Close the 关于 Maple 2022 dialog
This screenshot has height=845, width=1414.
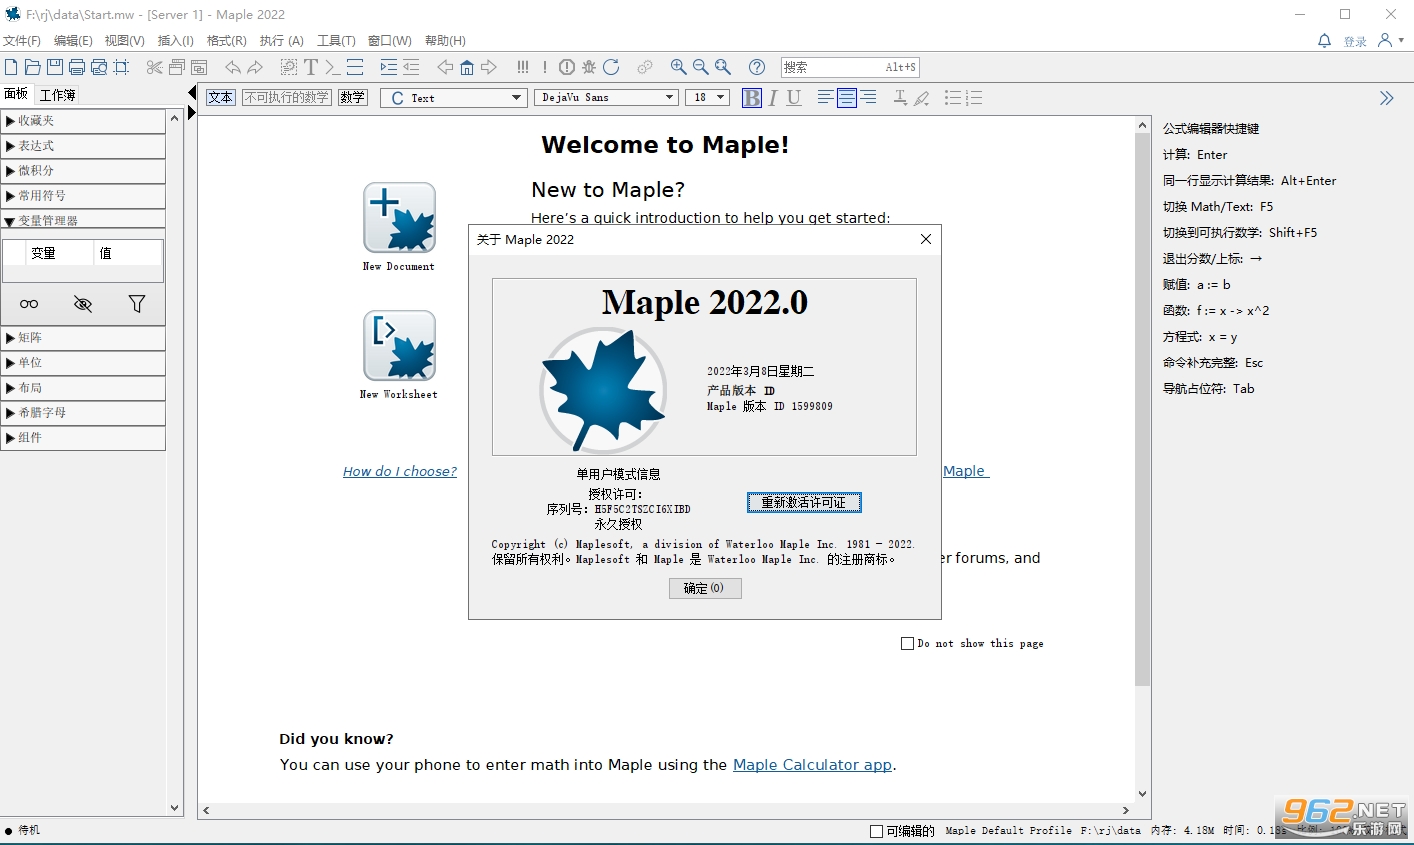click(926, 239)
